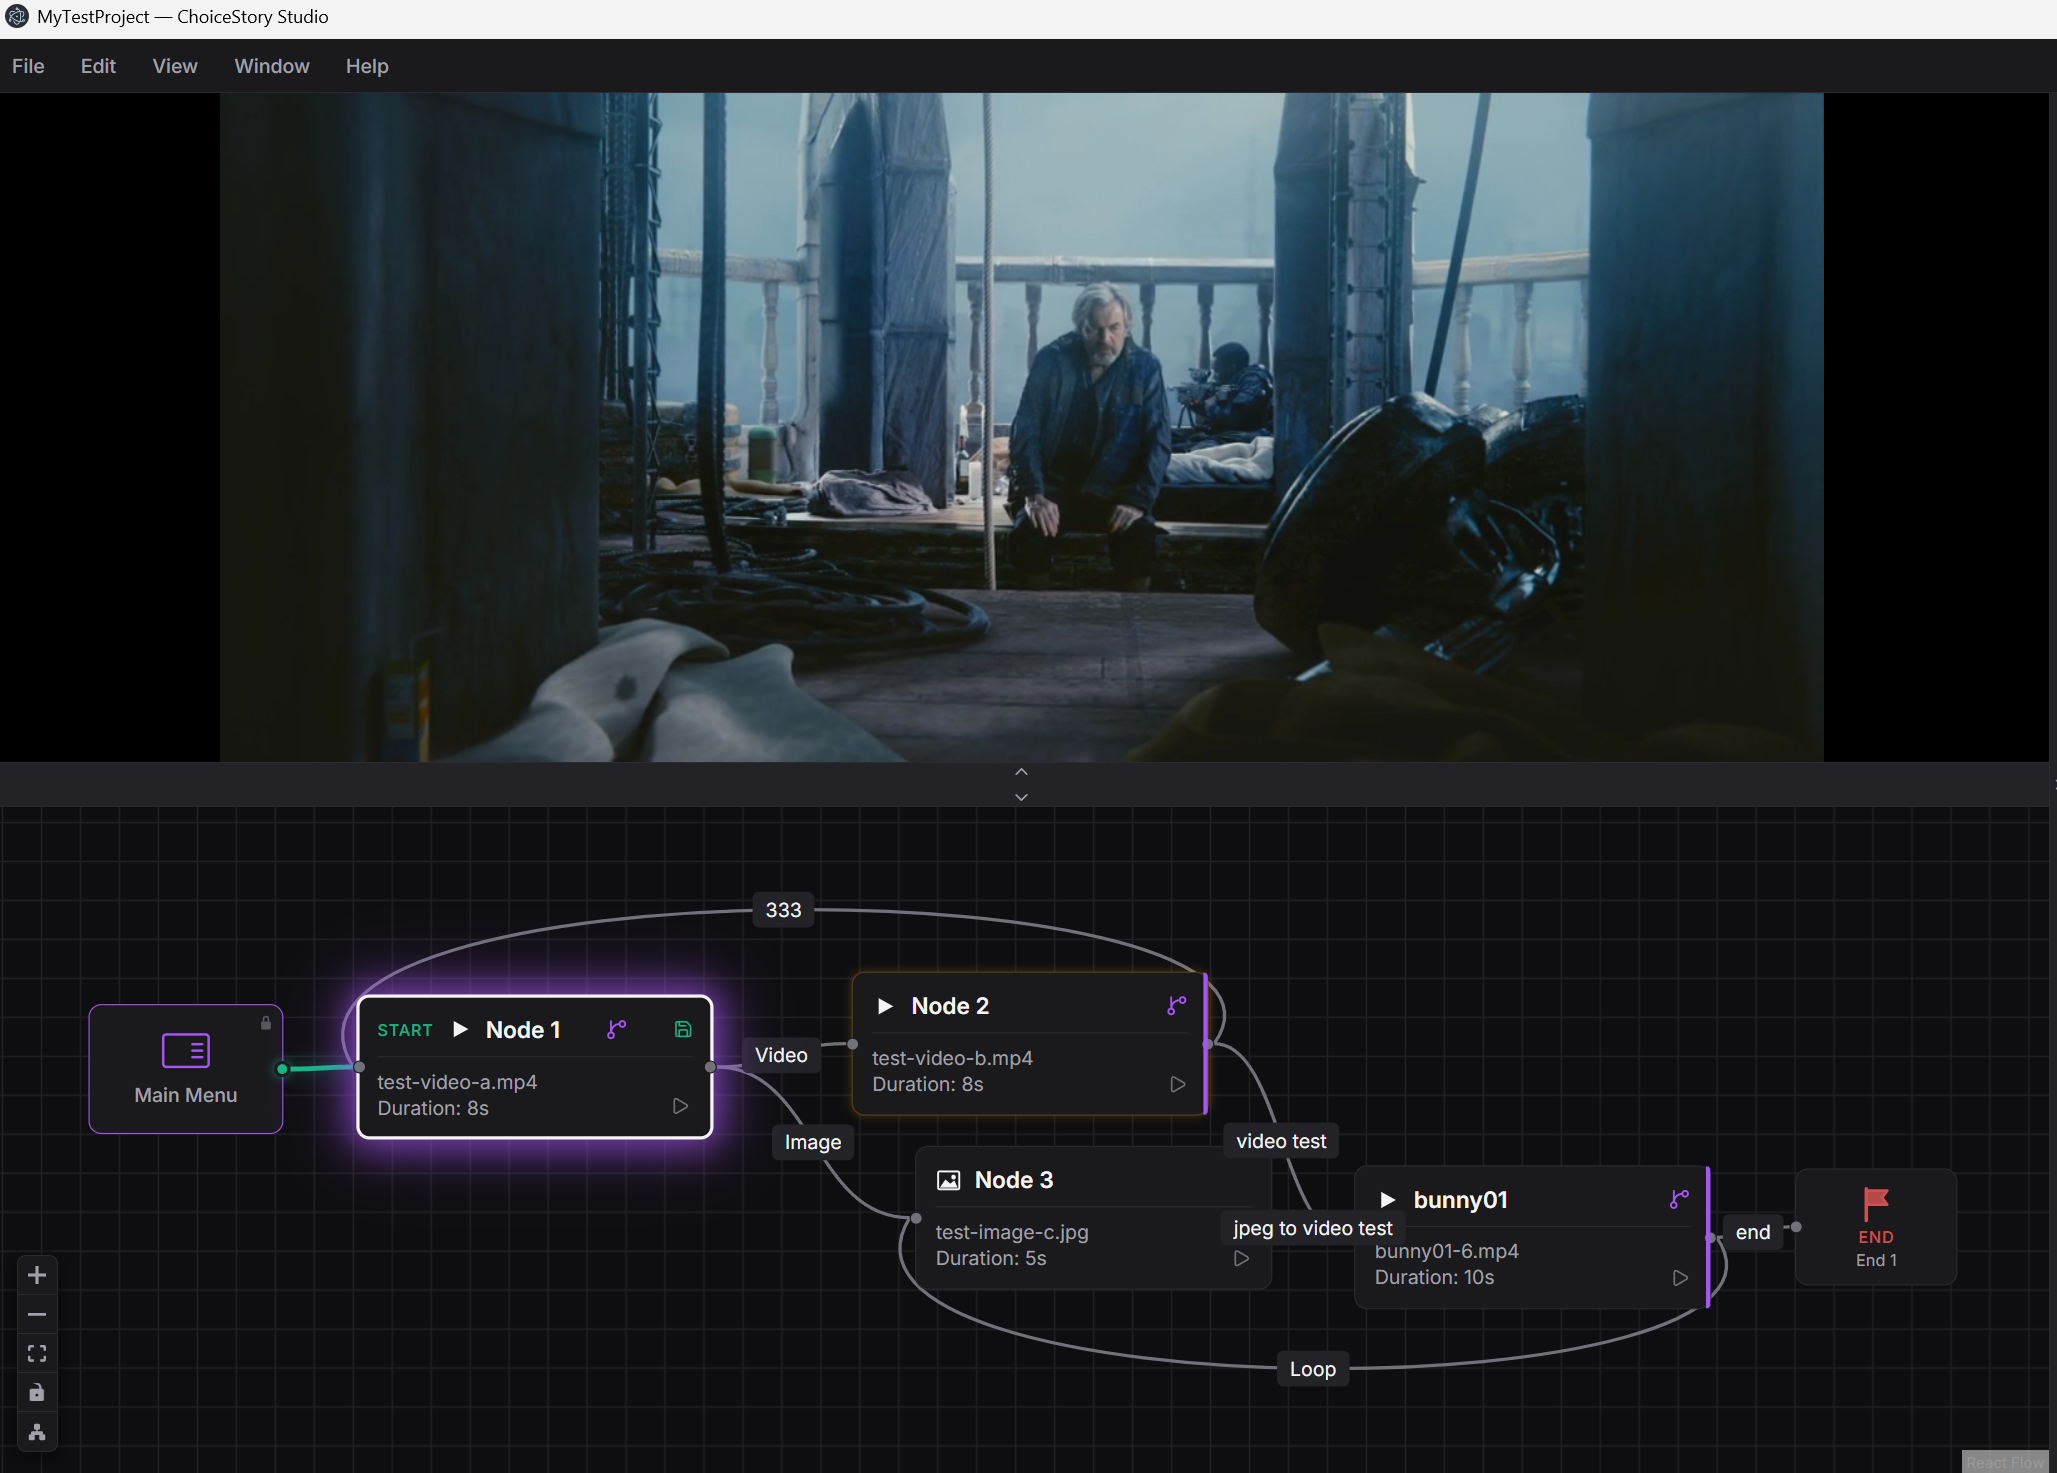Image resolution: width=2057 pixels, height=1473 pixels.
Task: Expand preview with the down chevron
Action: [1021, 797]
